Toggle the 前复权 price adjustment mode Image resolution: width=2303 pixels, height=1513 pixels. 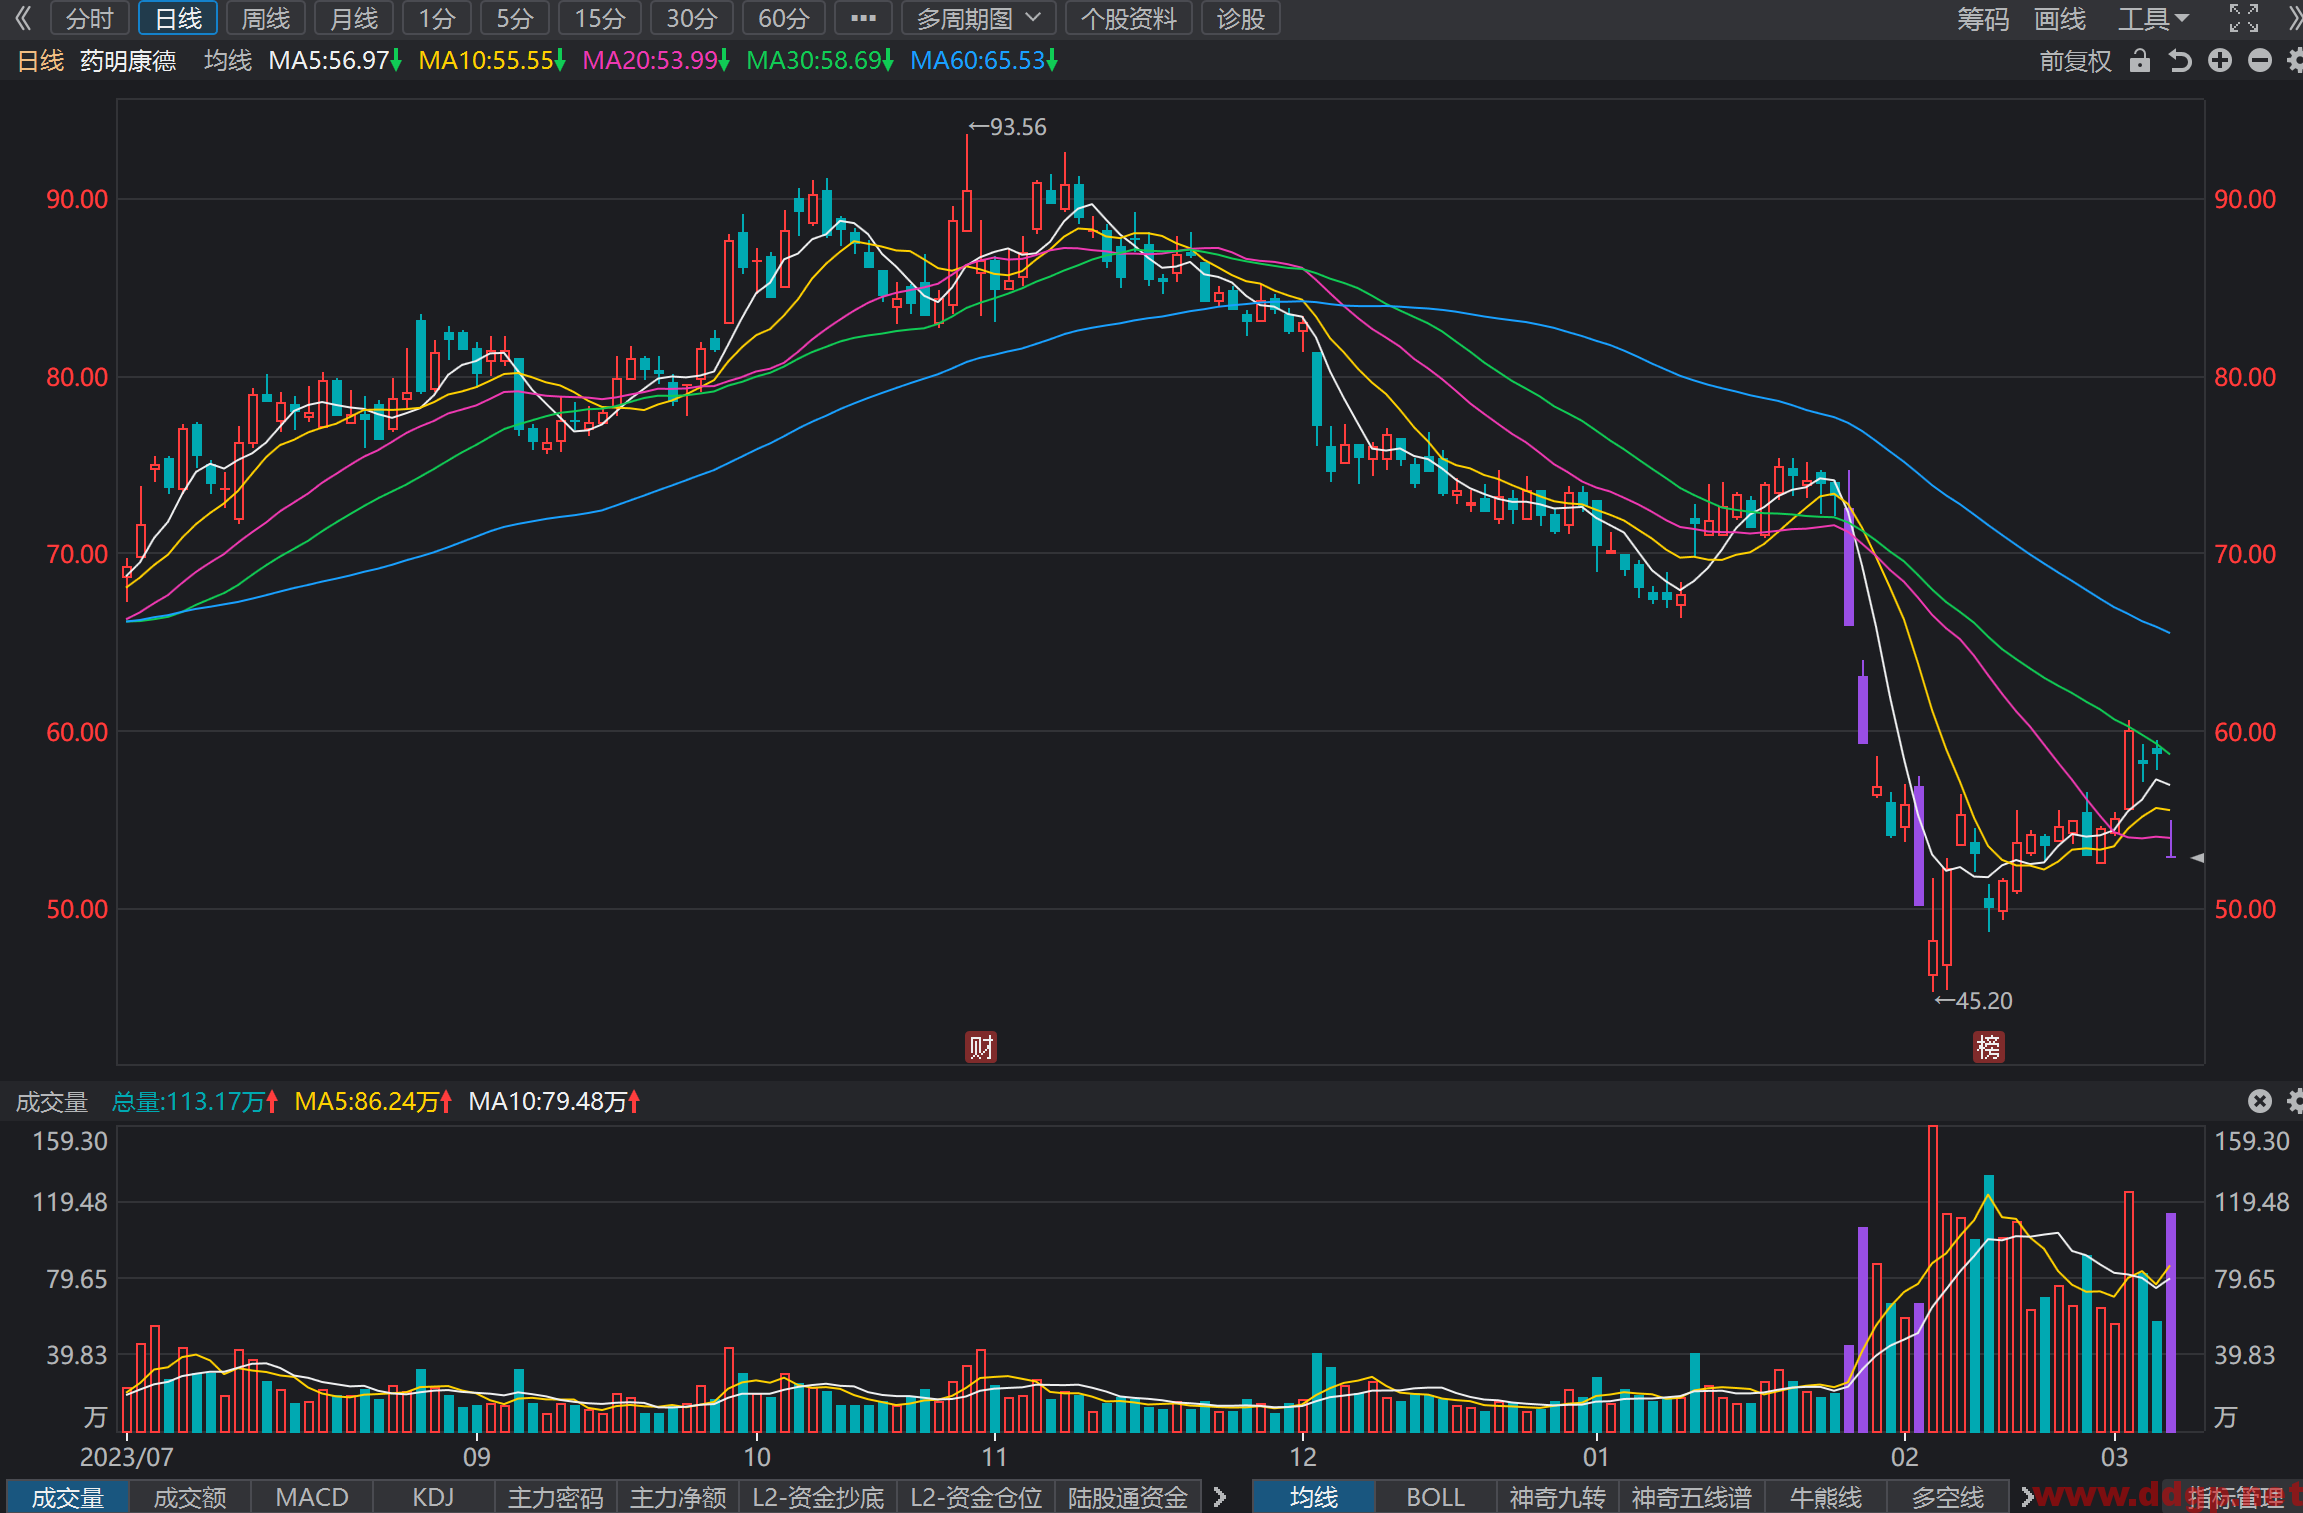coord(2075,61)
